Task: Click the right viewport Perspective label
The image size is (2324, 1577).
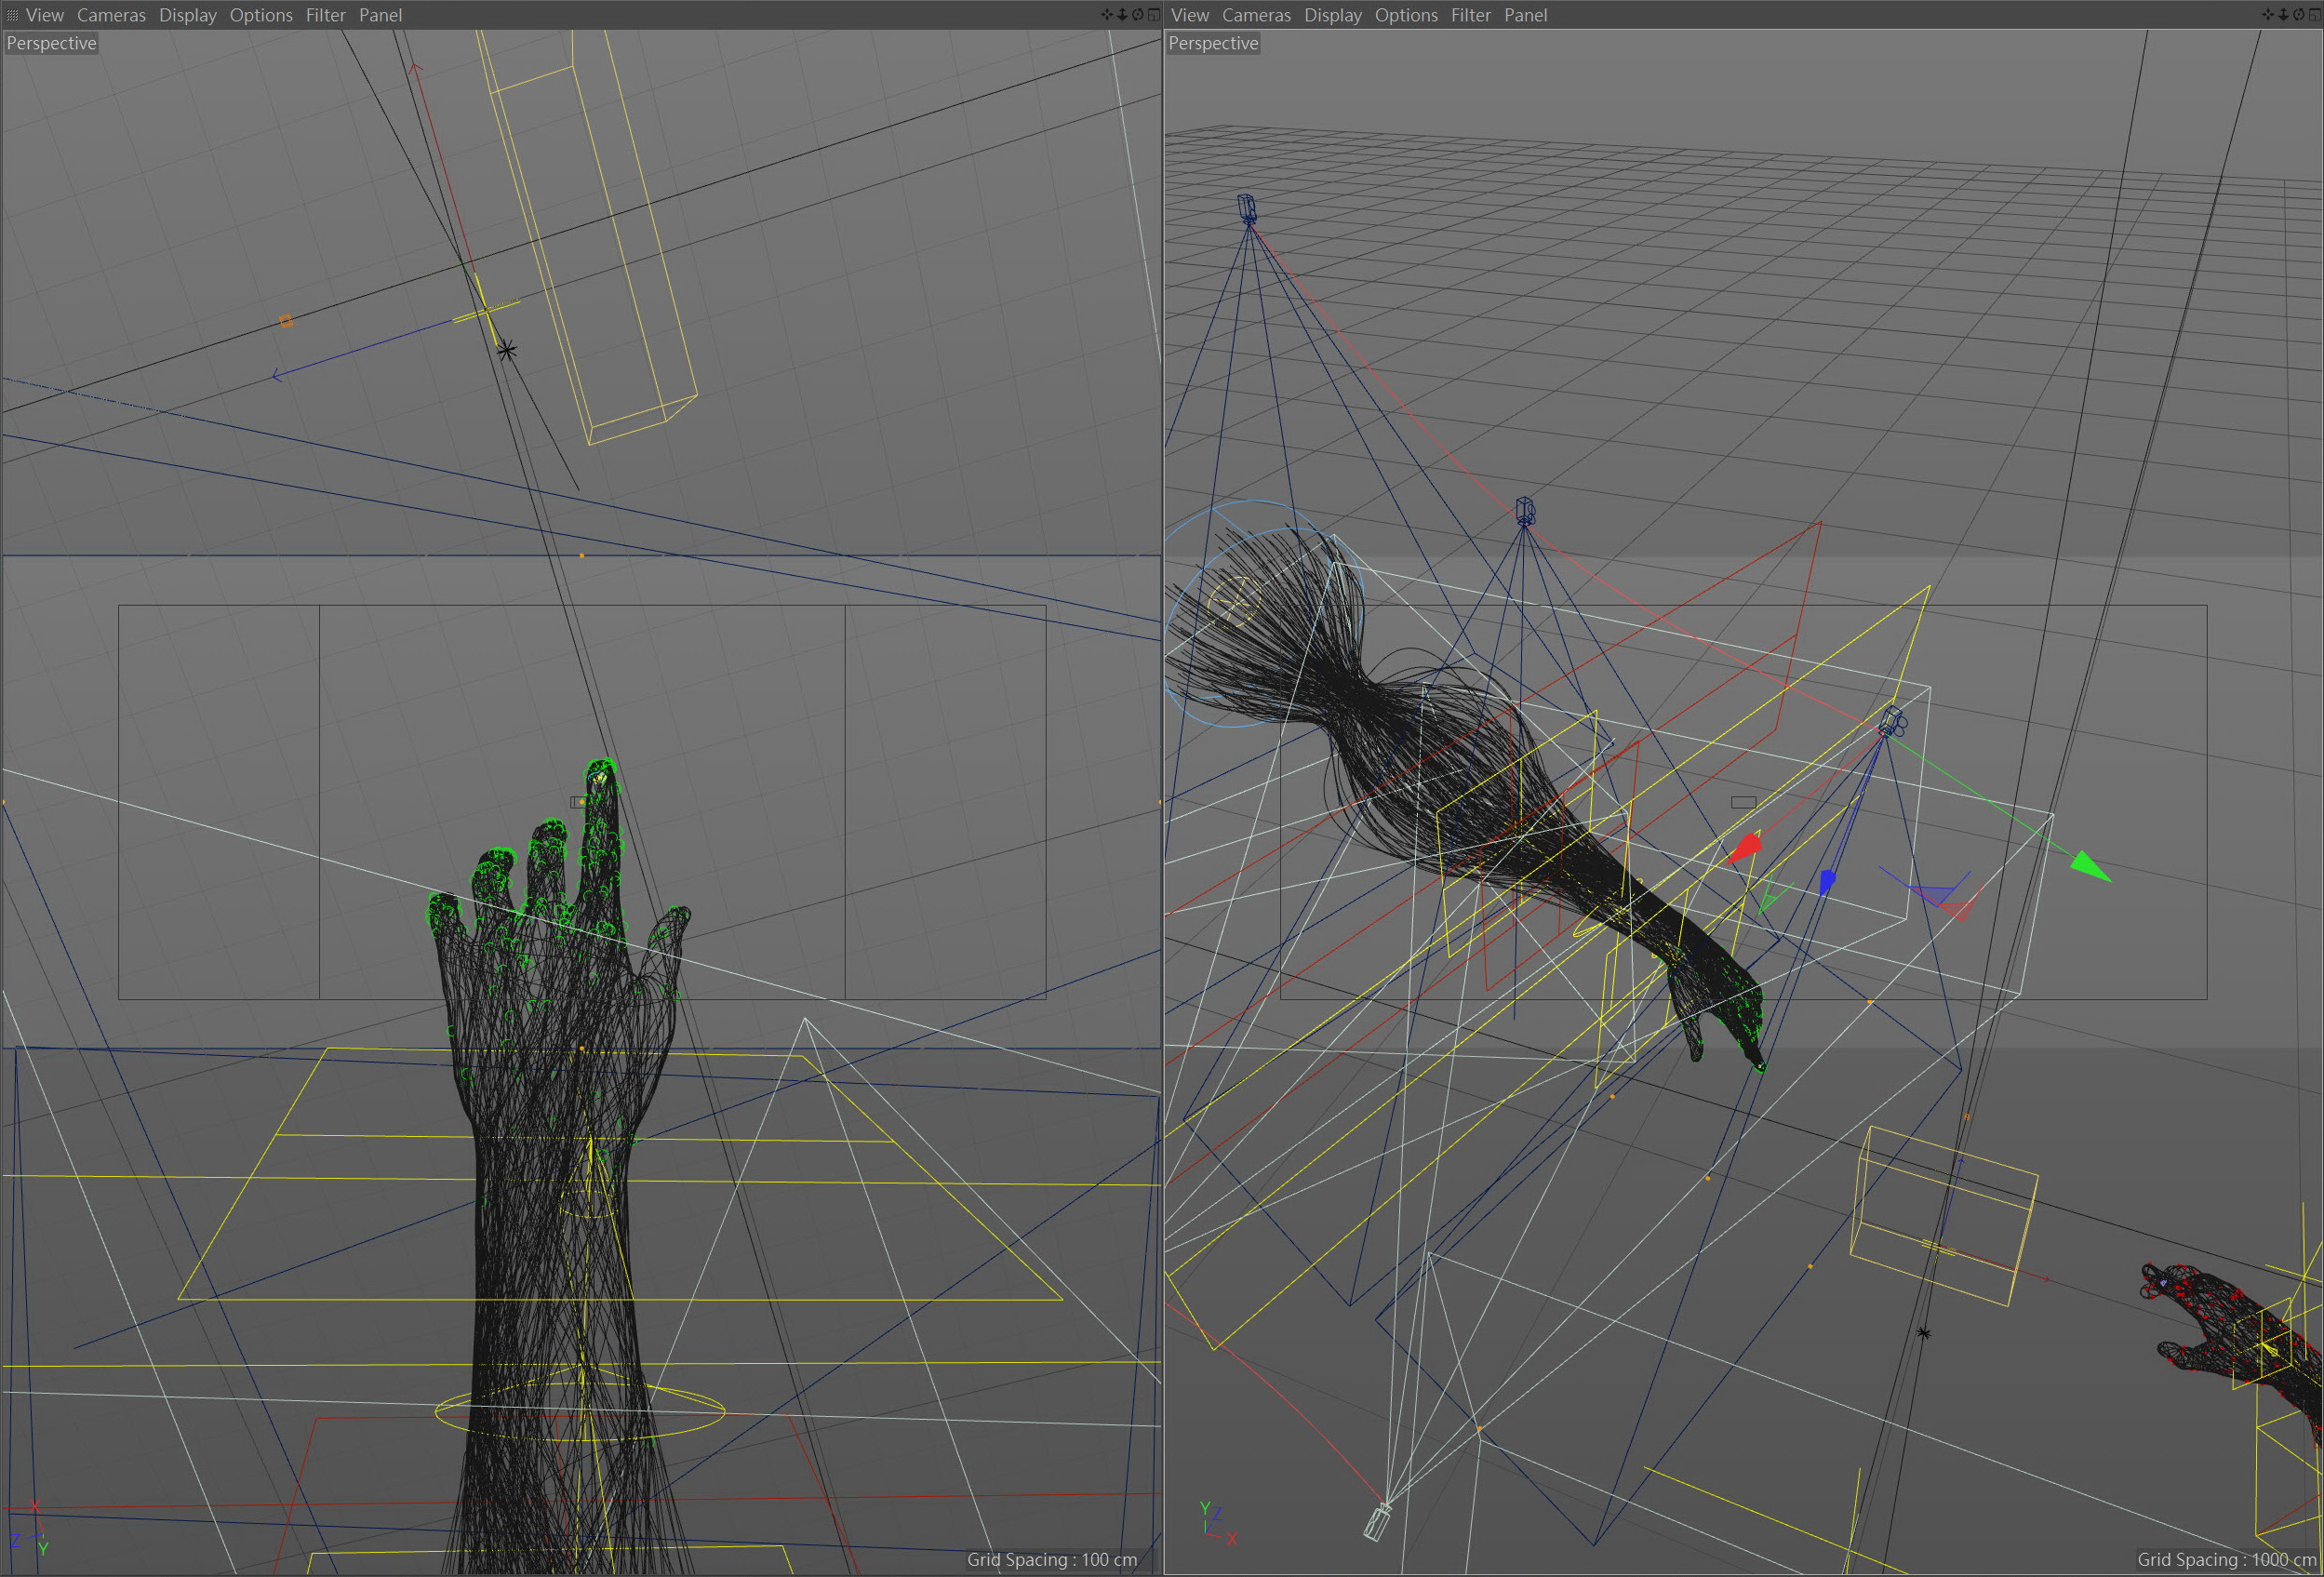Action: (x=1213, y=43)
